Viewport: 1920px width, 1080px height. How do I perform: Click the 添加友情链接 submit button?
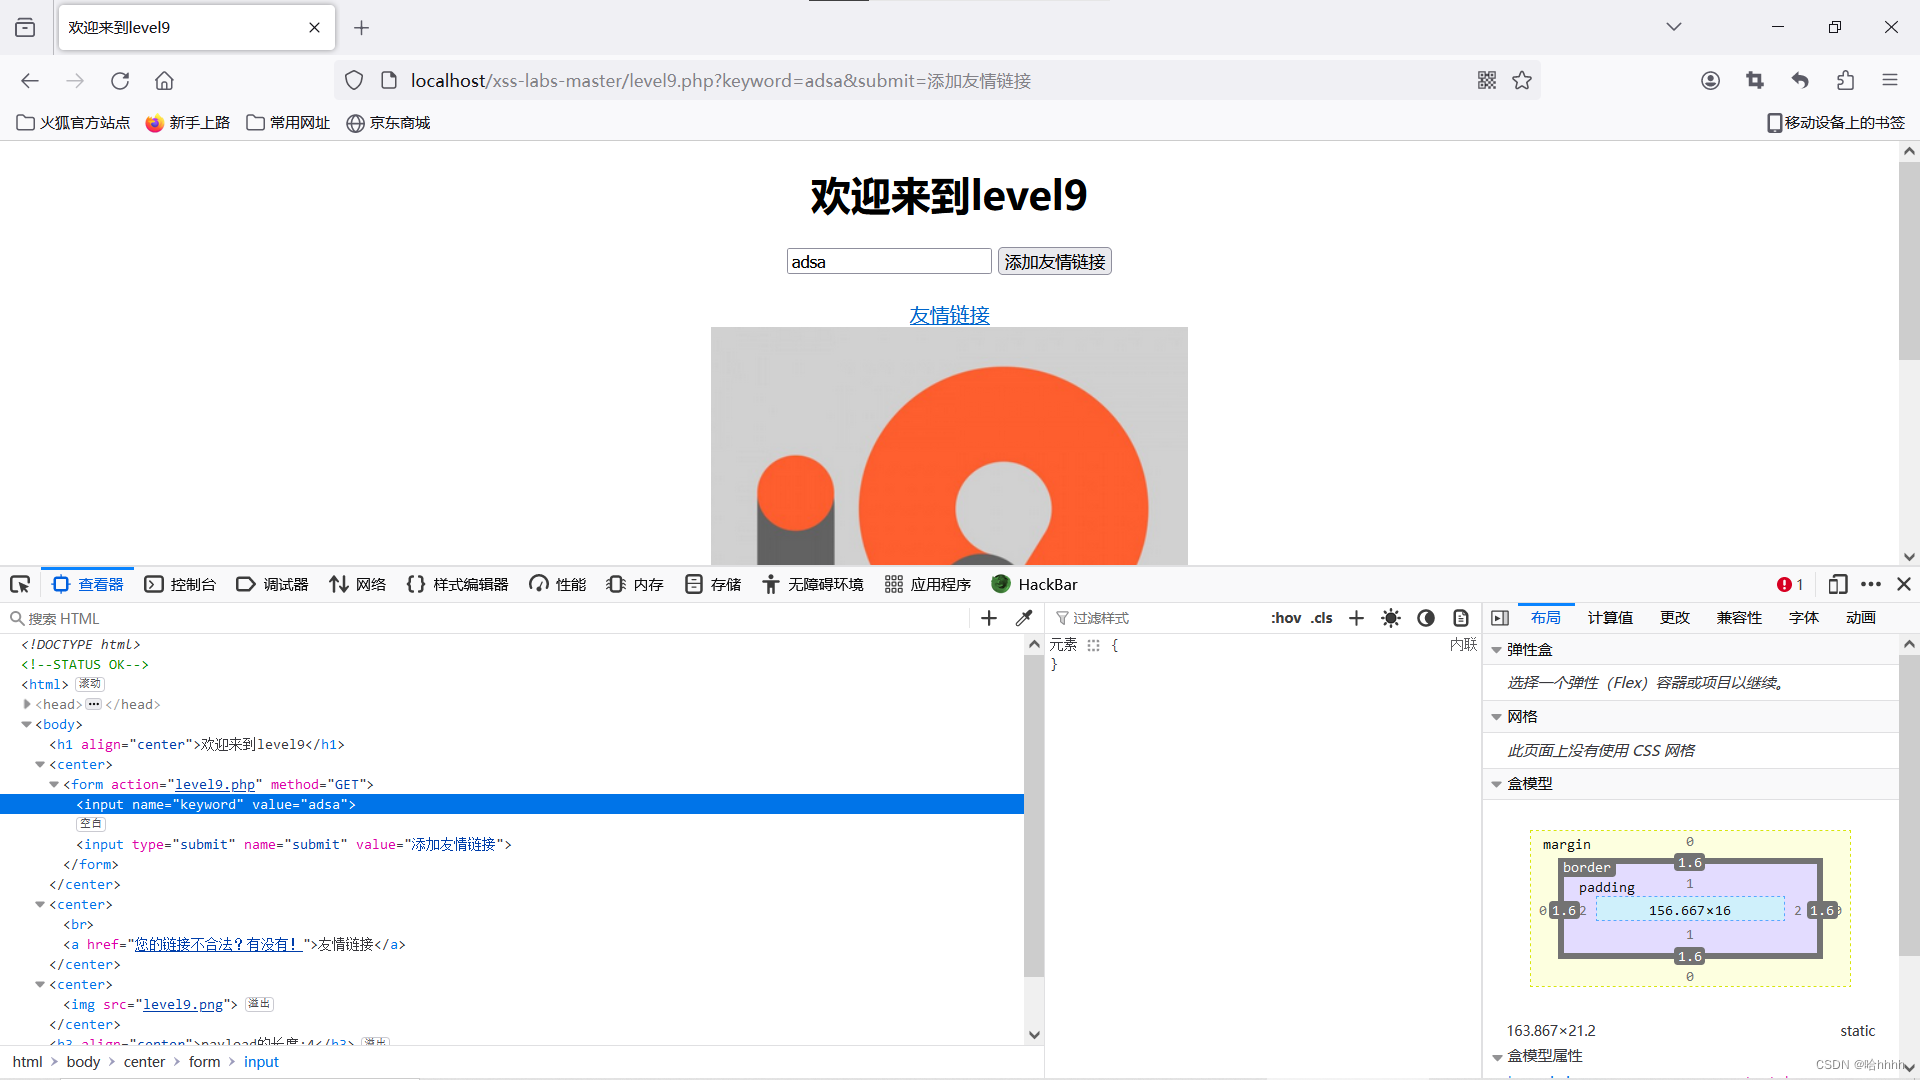point(1054,262)
